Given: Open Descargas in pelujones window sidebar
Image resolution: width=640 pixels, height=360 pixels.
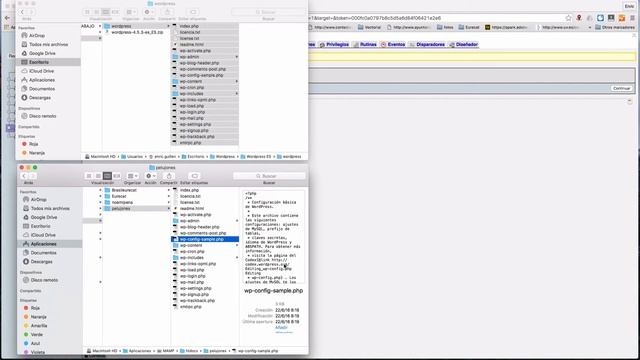Looking at the screenshot, I should click(x=41, y=262).
